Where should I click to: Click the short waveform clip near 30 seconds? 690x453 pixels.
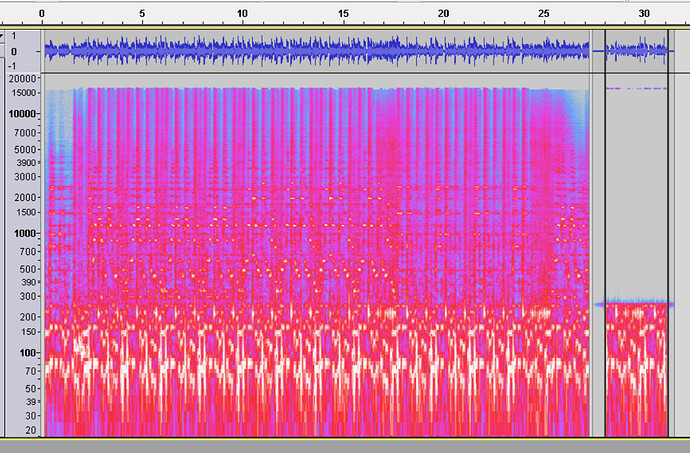click(x=636, y=49)
